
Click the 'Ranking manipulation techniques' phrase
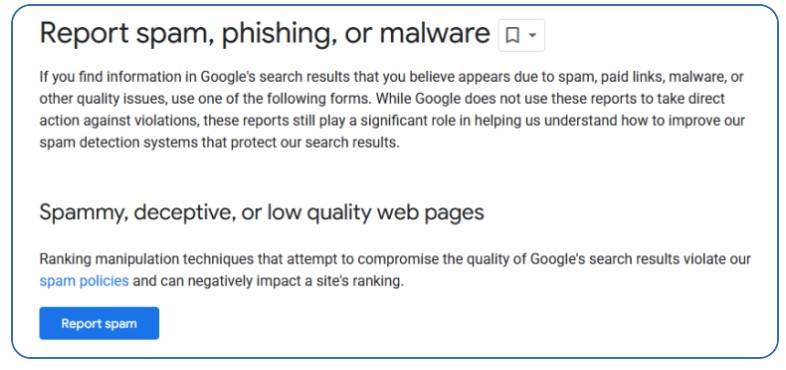coord(146,259)
